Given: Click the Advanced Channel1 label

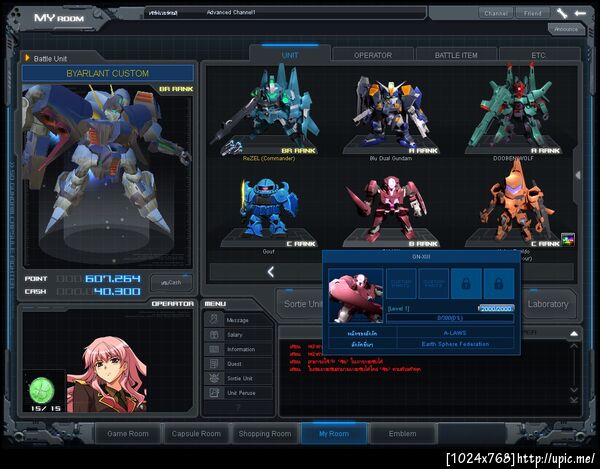Looking at the screenshot, I should [231, 12].
